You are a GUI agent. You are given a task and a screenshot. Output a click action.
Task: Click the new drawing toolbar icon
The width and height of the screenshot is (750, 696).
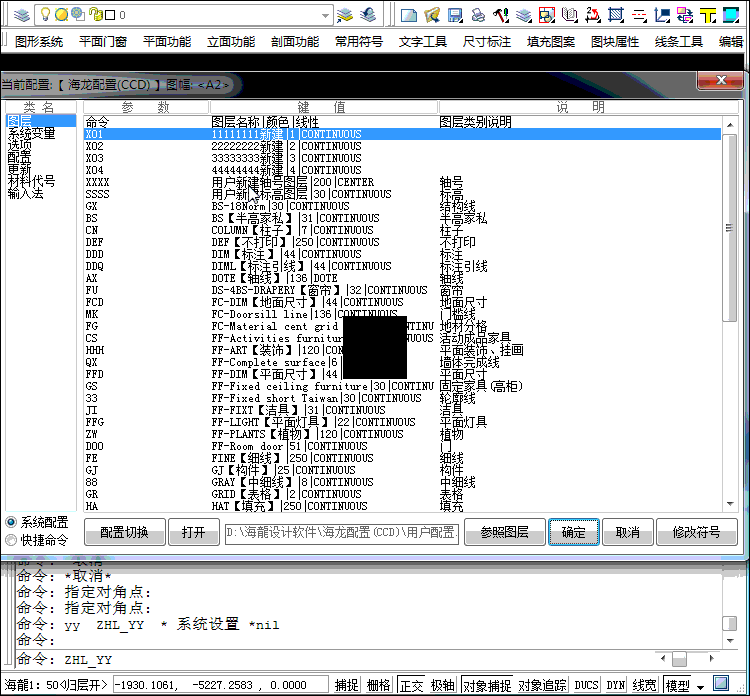(x=408, y=16)
